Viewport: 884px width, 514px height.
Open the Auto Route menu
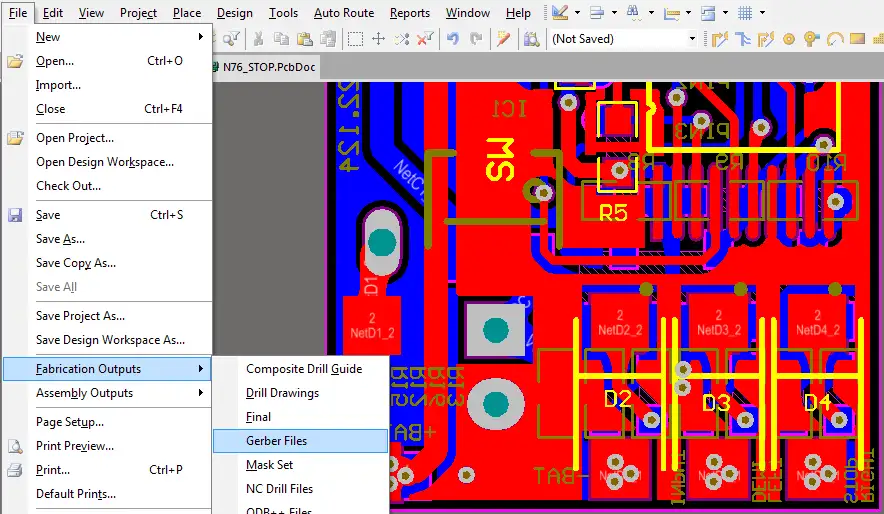coord(344,12)
